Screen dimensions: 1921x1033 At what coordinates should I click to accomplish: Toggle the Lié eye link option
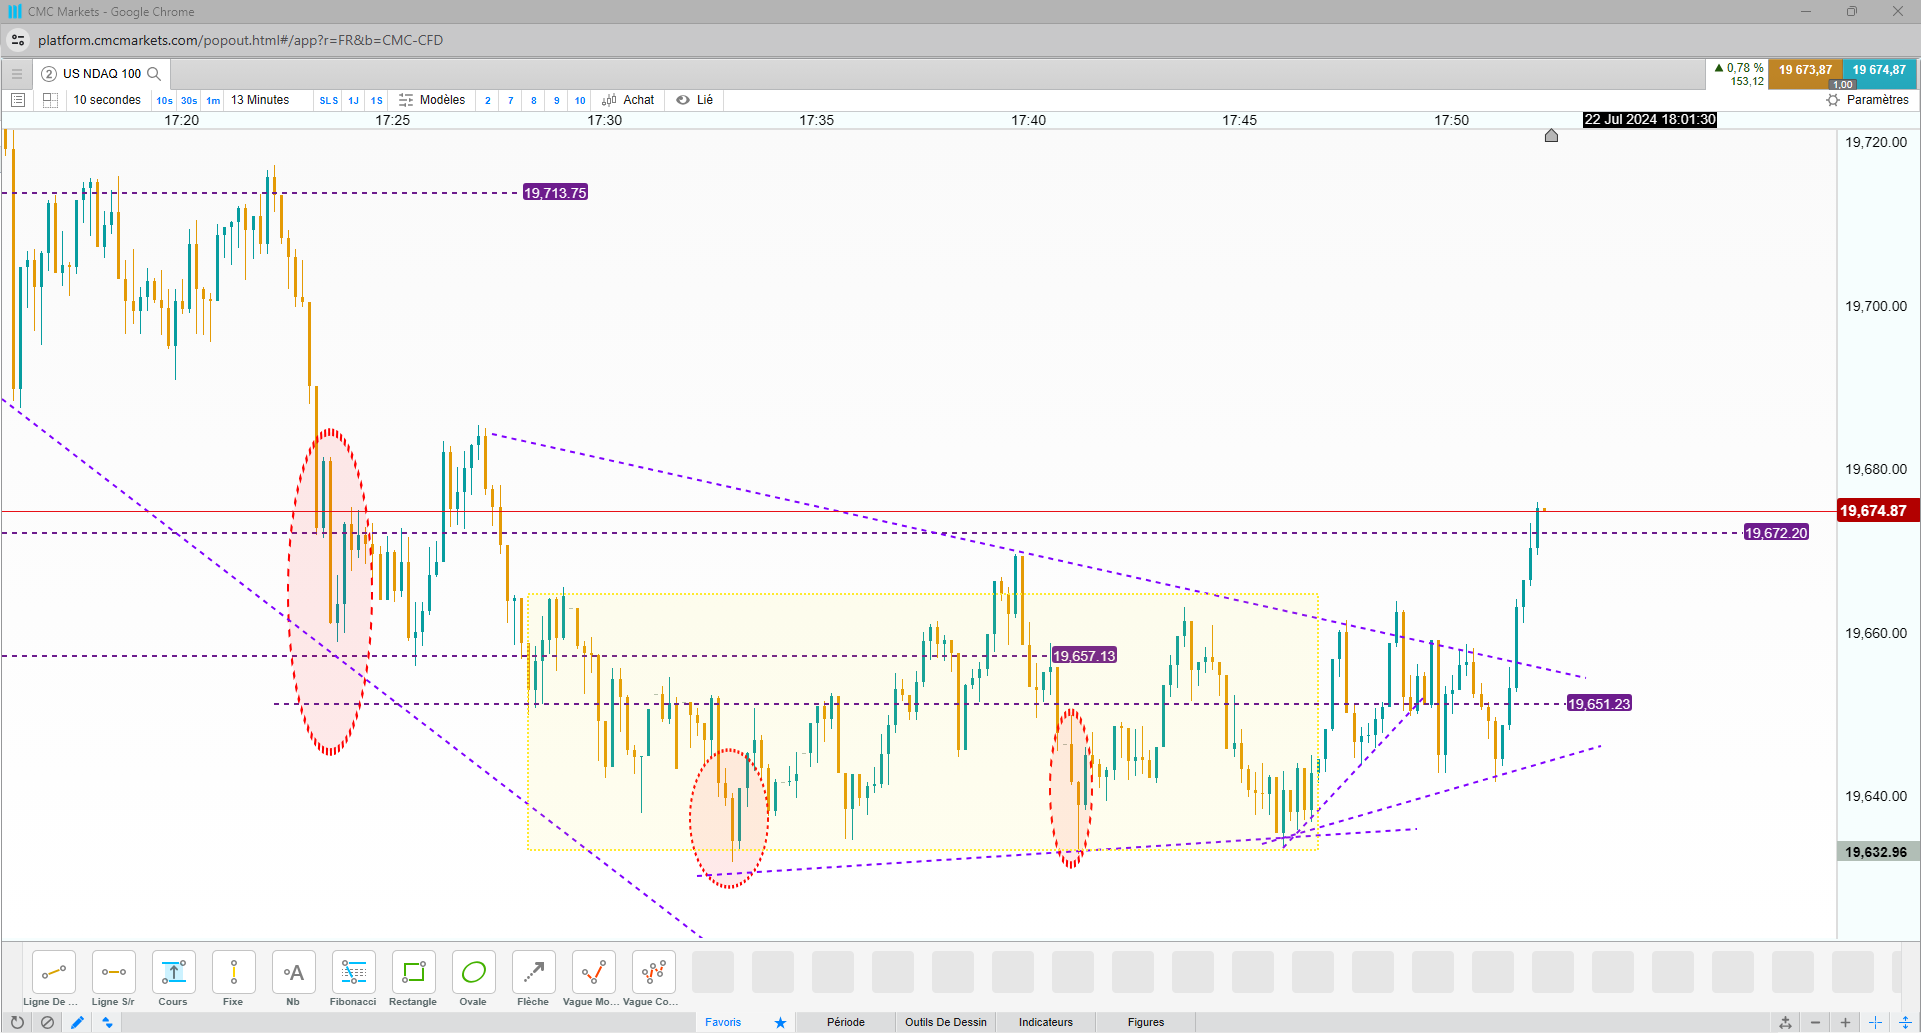[695, 100]
